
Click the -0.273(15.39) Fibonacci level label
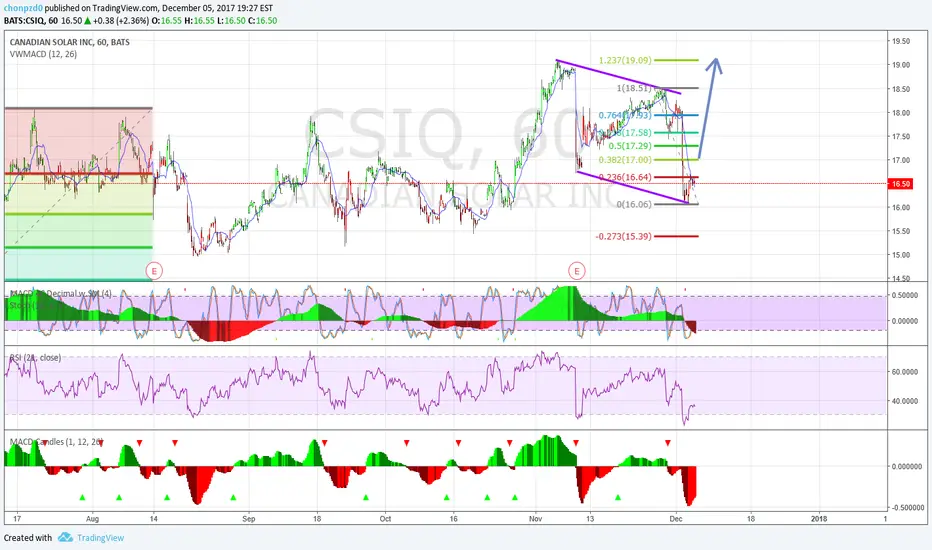coord(624,237)
